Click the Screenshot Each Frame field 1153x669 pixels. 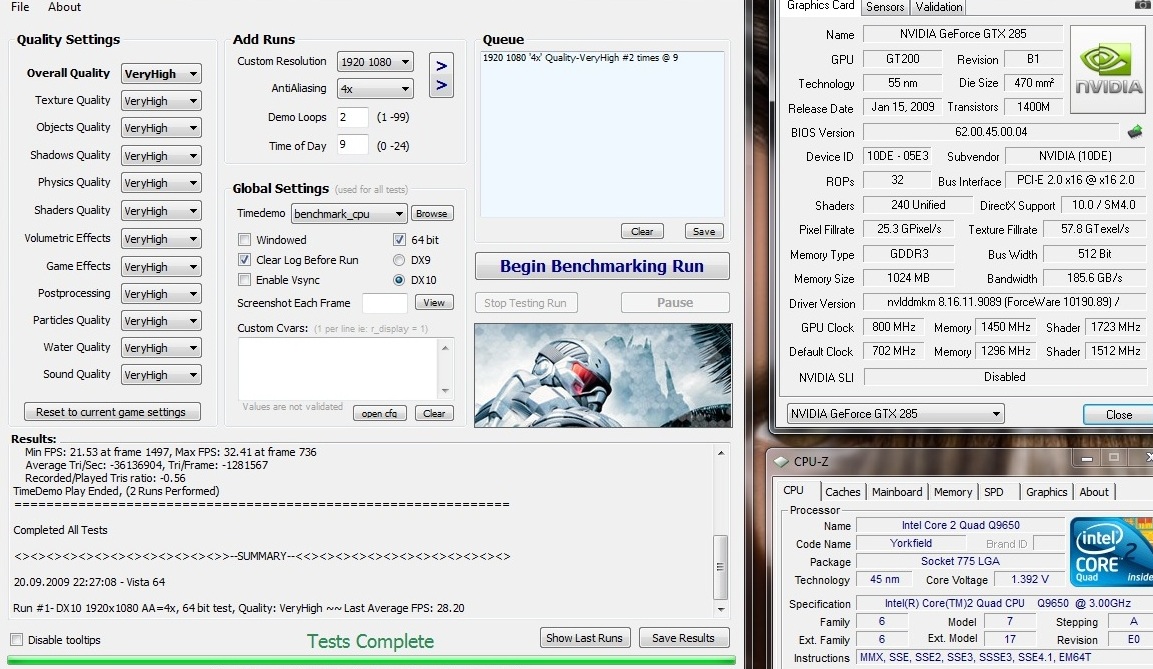[x=385, y=303]
